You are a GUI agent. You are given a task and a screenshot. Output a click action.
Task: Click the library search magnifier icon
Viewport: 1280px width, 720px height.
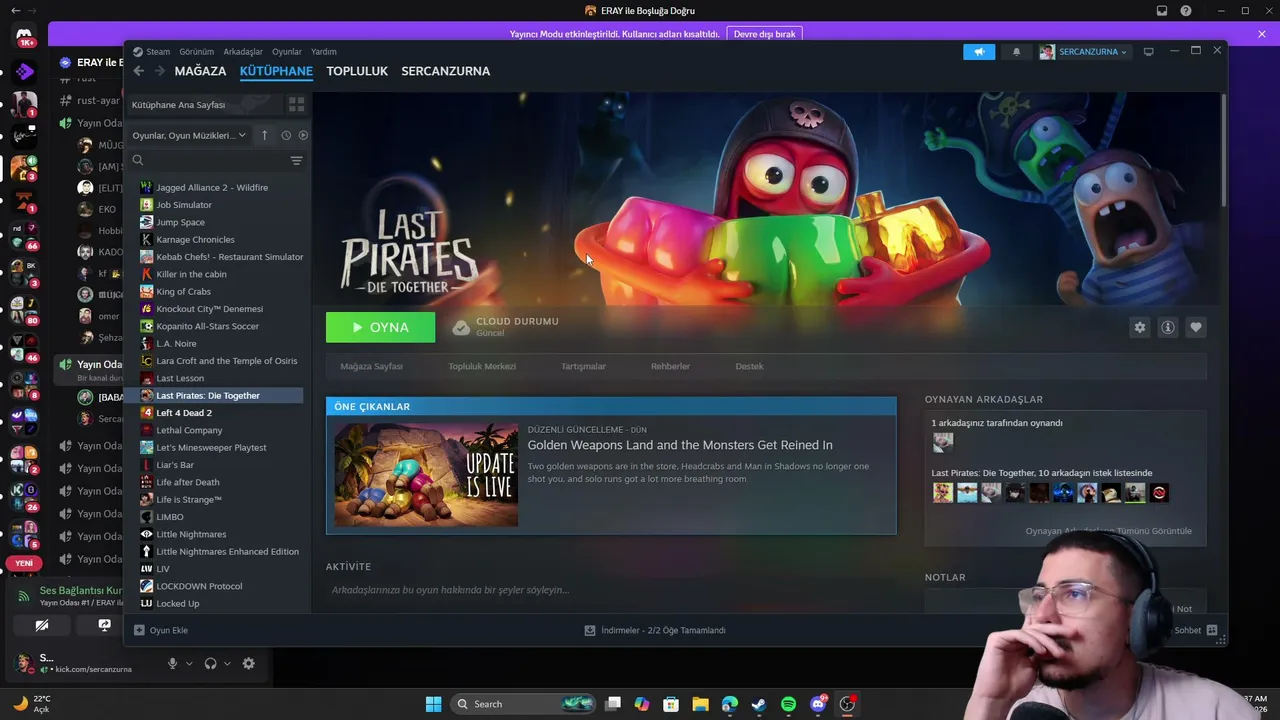click(138, 160)
